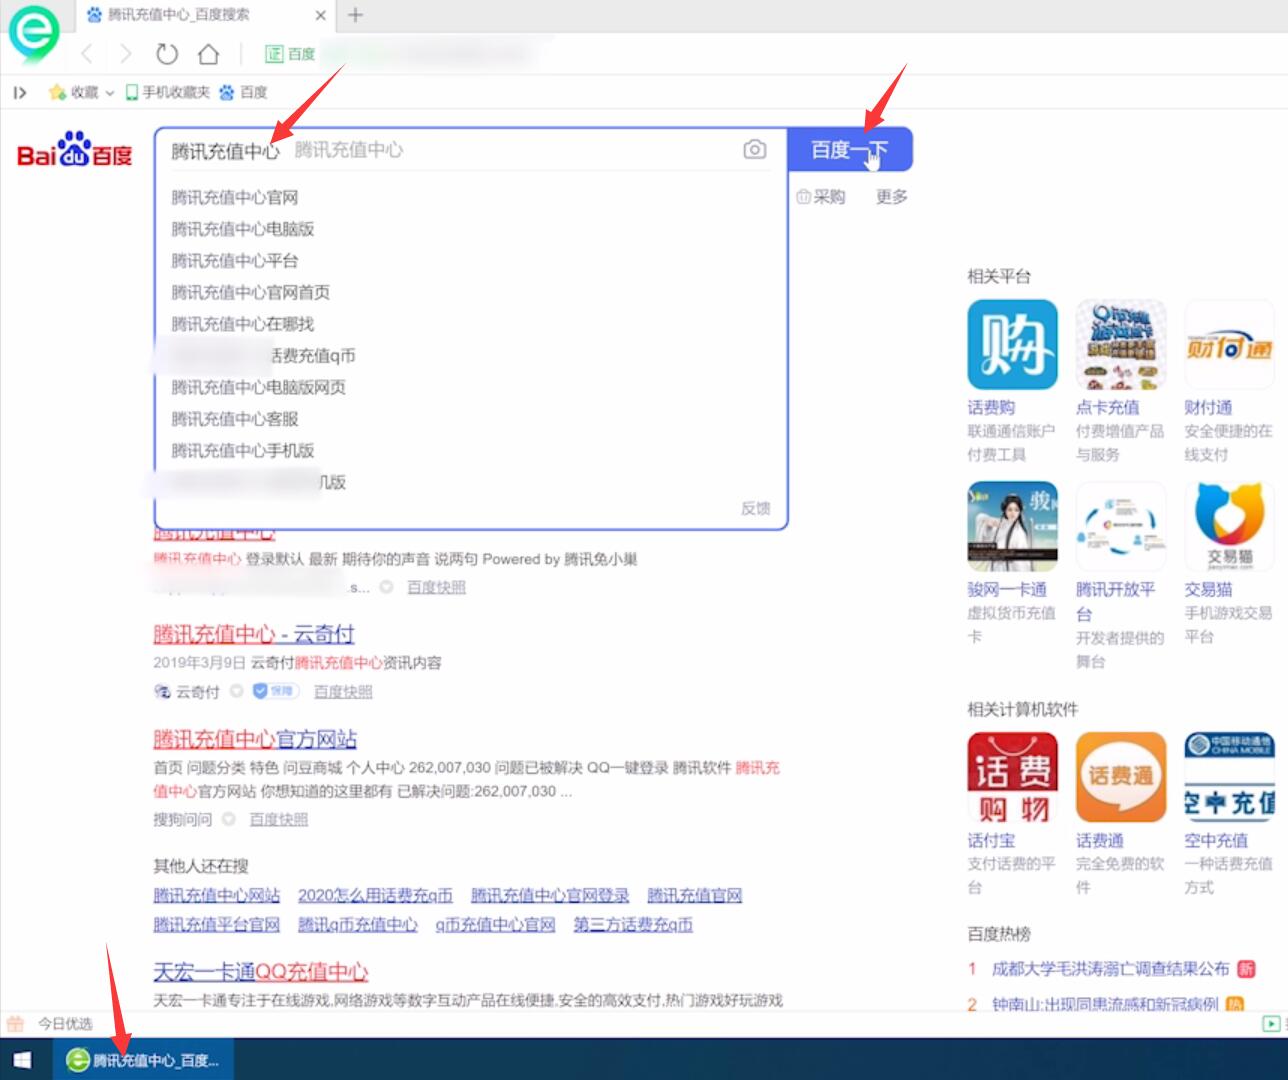Open 空中充值 software icon
This screenshot has width=1288, height=1080.
[x=1230, y=777]
